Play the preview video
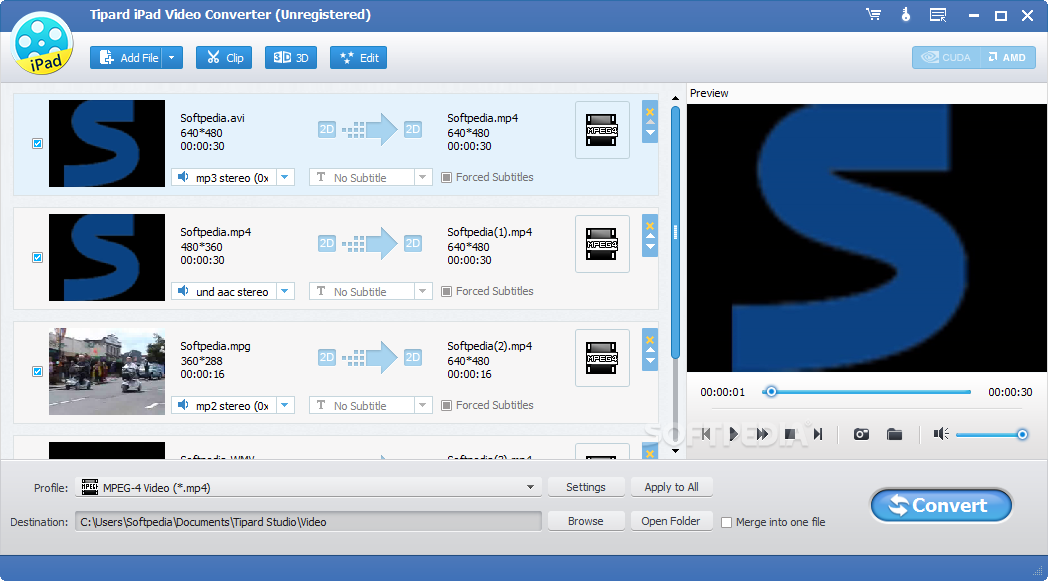The image size is (1048, 581). click(x=733, y=435)
